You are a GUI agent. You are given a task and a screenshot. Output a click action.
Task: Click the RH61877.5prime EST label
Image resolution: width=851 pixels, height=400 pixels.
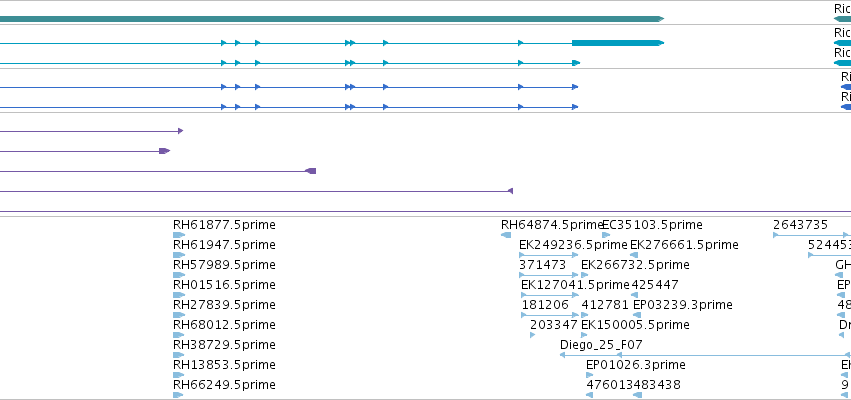coord(224,225)
